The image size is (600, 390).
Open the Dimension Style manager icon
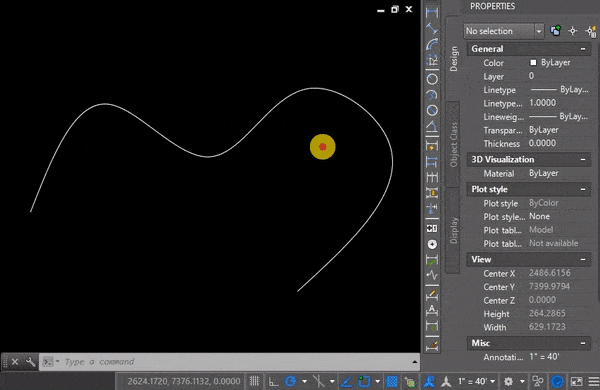(x=432, y=346)
